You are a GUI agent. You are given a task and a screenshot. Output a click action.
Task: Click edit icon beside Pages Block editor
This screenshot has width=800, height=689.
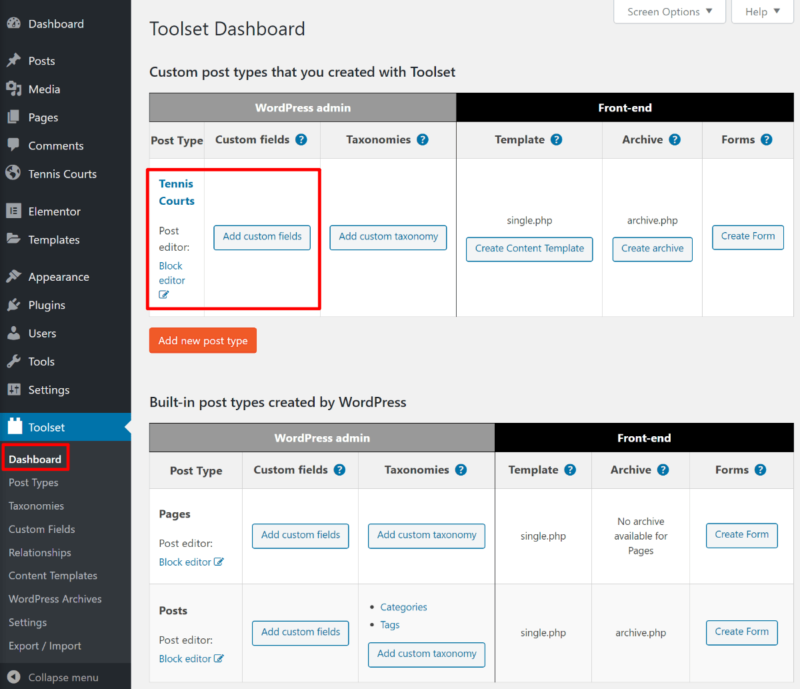pos(218,561)
